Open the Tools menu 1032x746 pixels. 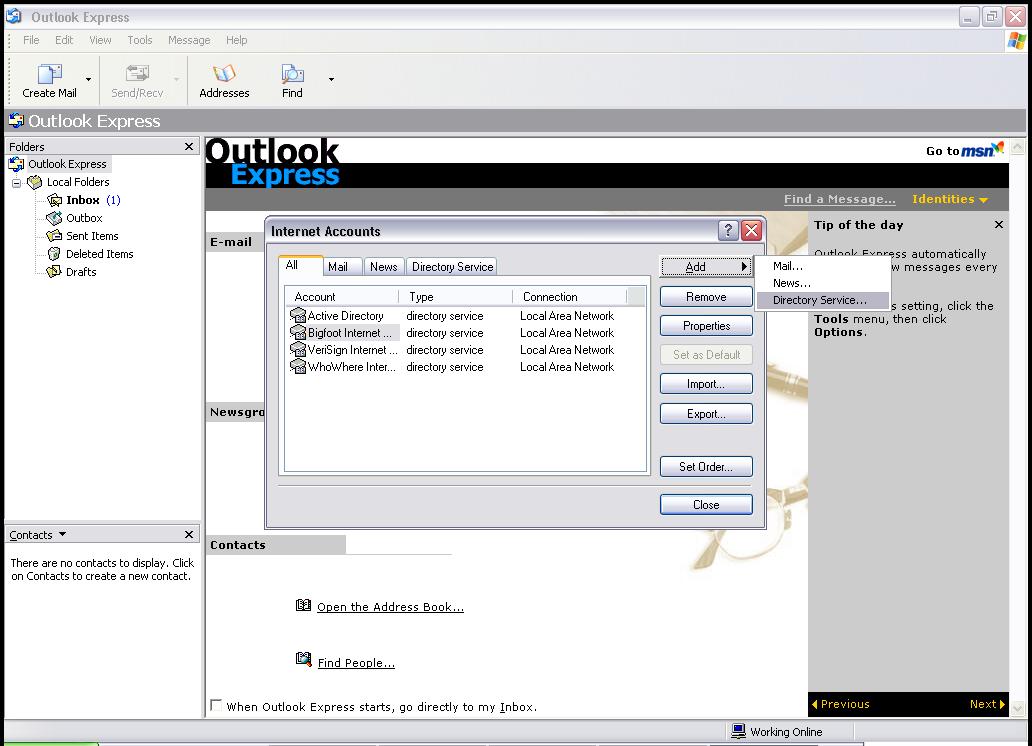tap(140, 40)
